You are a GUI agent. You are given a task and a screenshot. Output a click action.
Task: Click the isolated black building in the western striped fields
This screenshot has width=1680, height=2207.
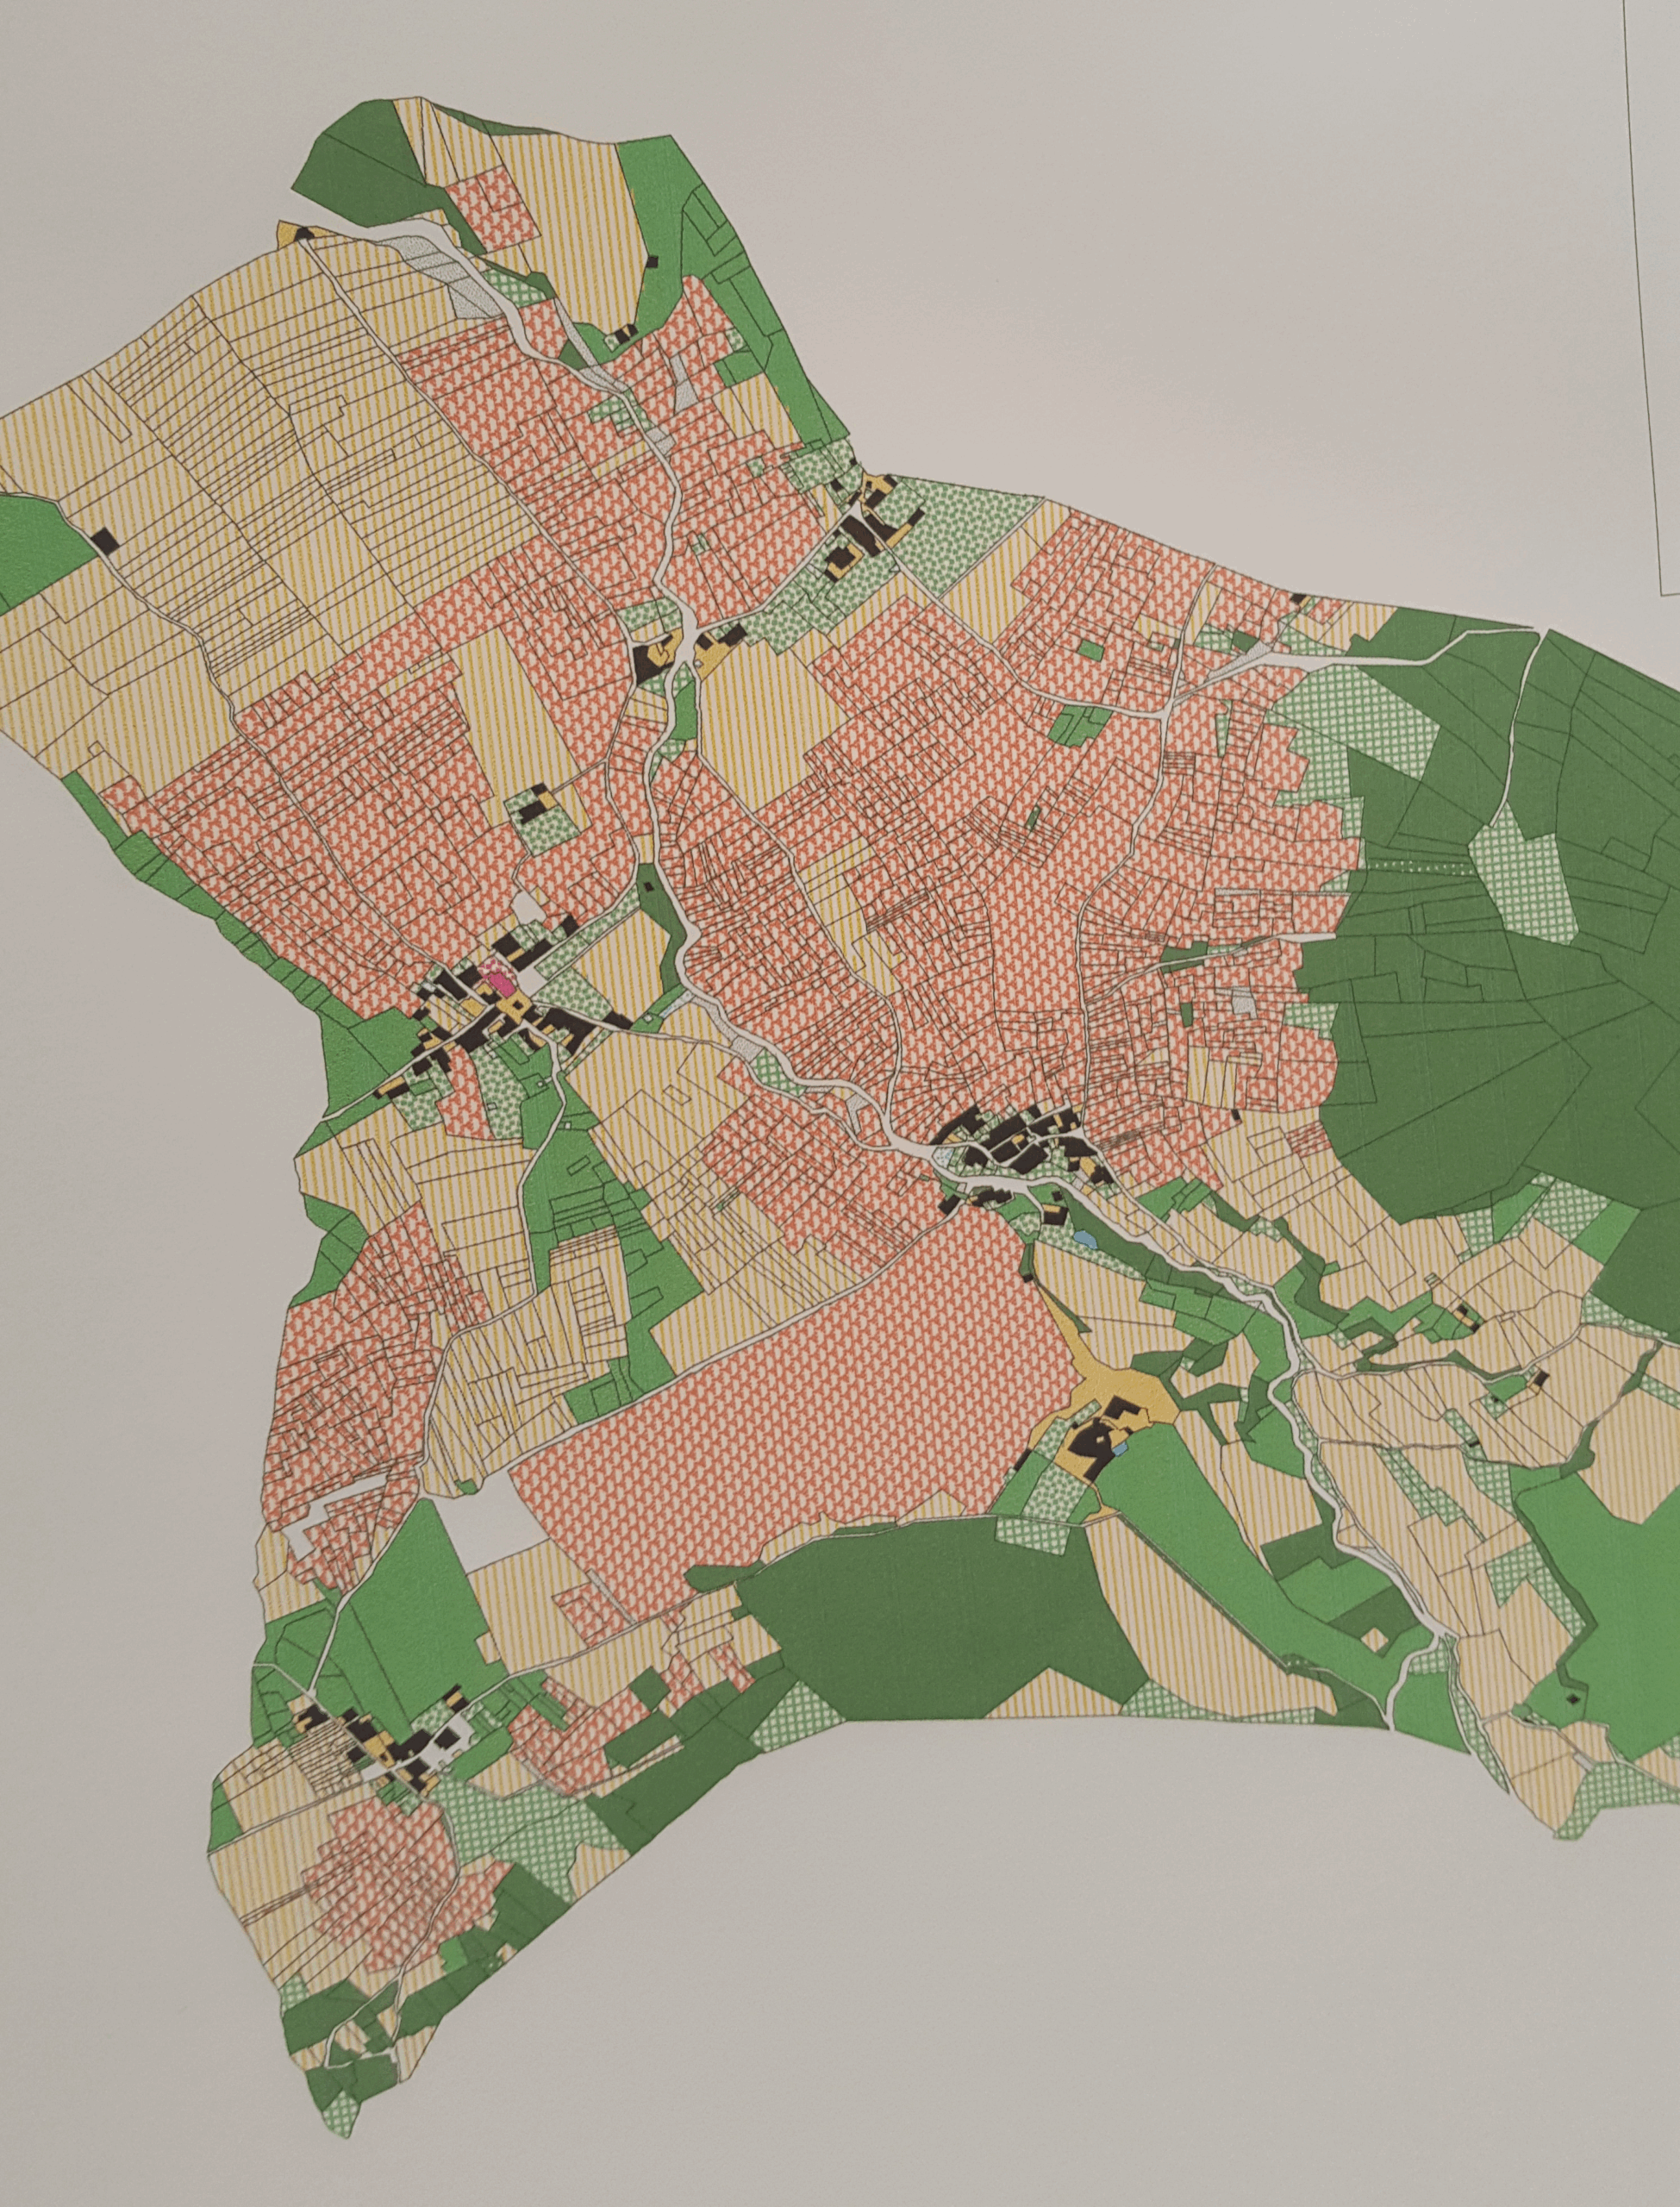point(107,540)
